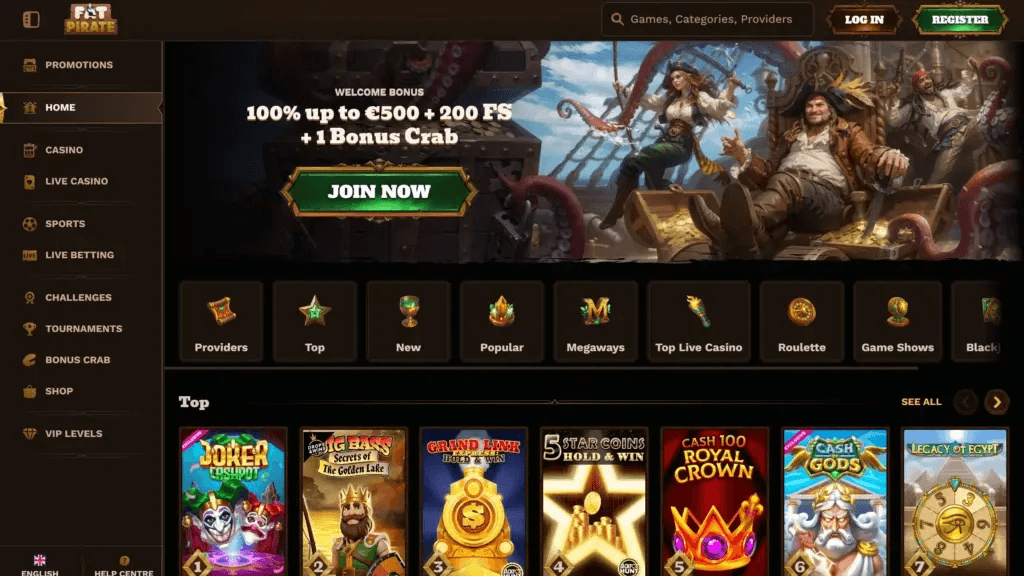Choose the Popular crown category icon
This screenshot has width=1024, height=576.
(502, 312)
